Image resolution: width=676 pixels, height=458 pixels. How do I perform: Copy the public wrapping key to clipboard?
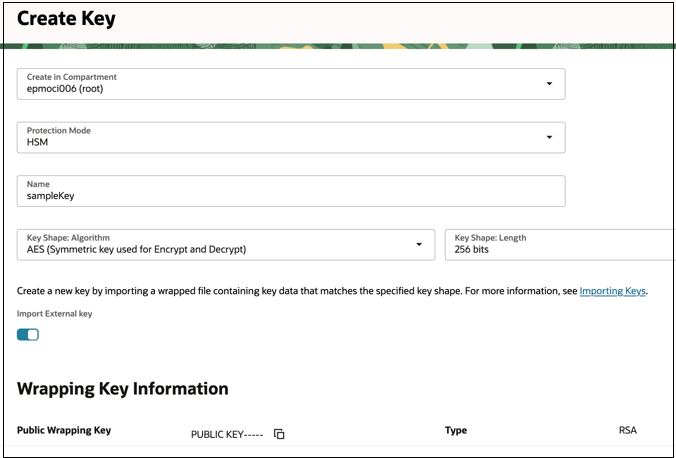(x=279, y=434)
